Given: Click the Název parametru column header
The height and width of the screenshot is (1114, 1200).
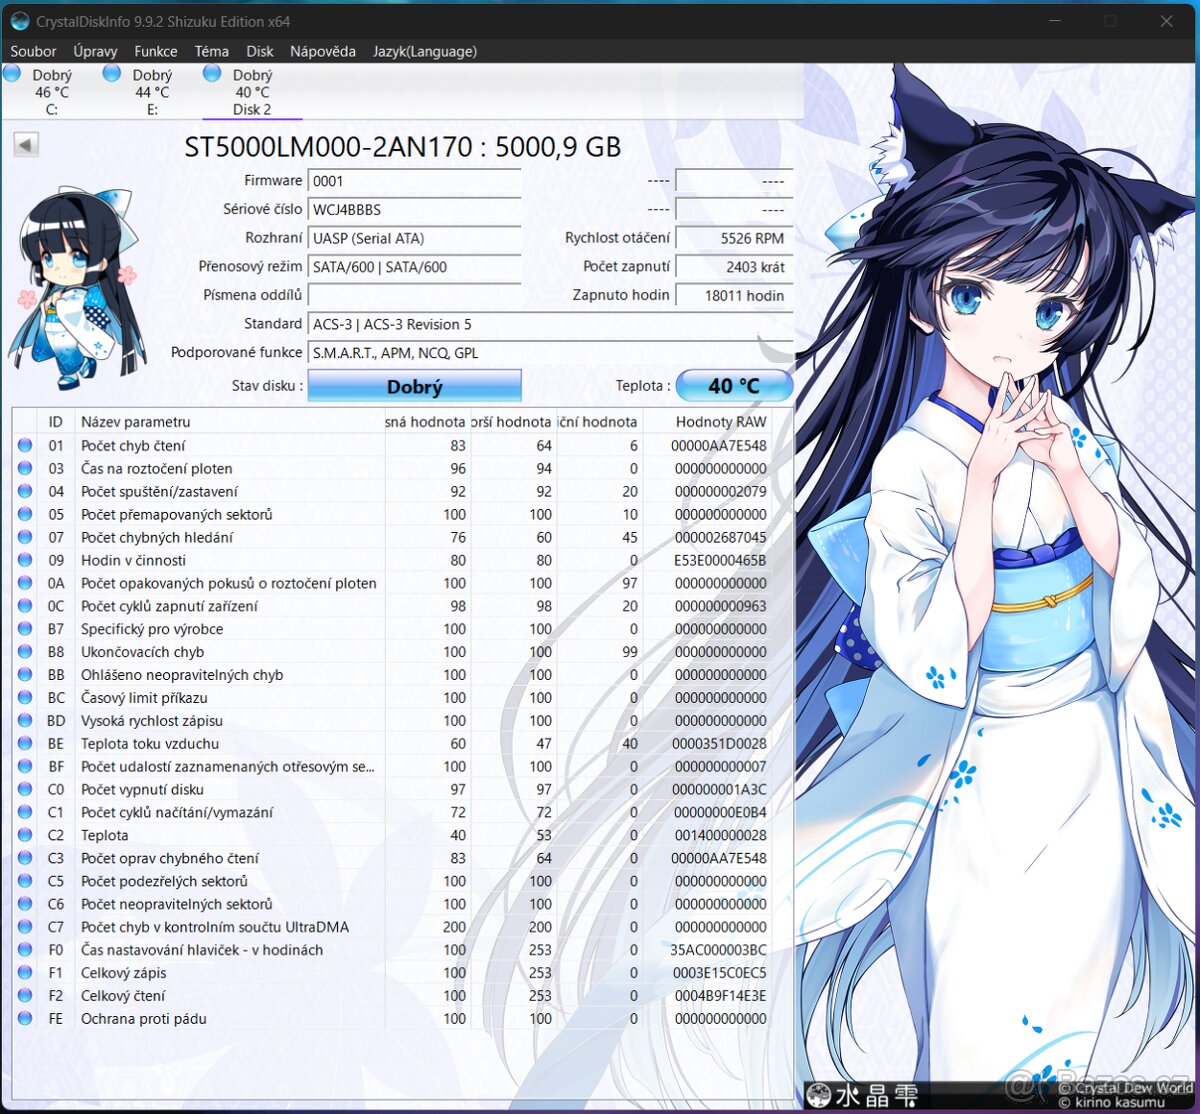Looking at the screenshot, I should coord(230,422).
